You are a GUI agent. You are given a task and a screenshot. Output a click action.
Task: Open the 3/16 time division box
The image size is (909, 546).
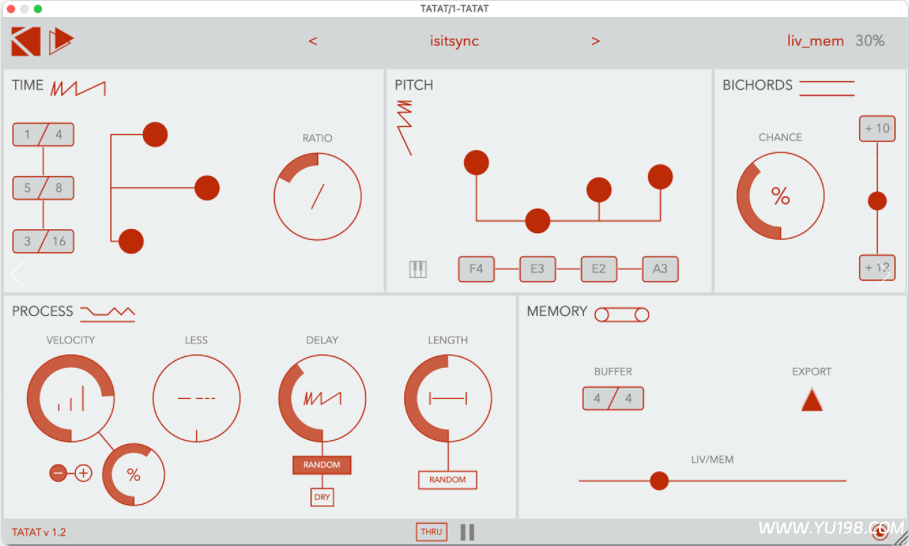pyautogui.click(x=43, y=241)
